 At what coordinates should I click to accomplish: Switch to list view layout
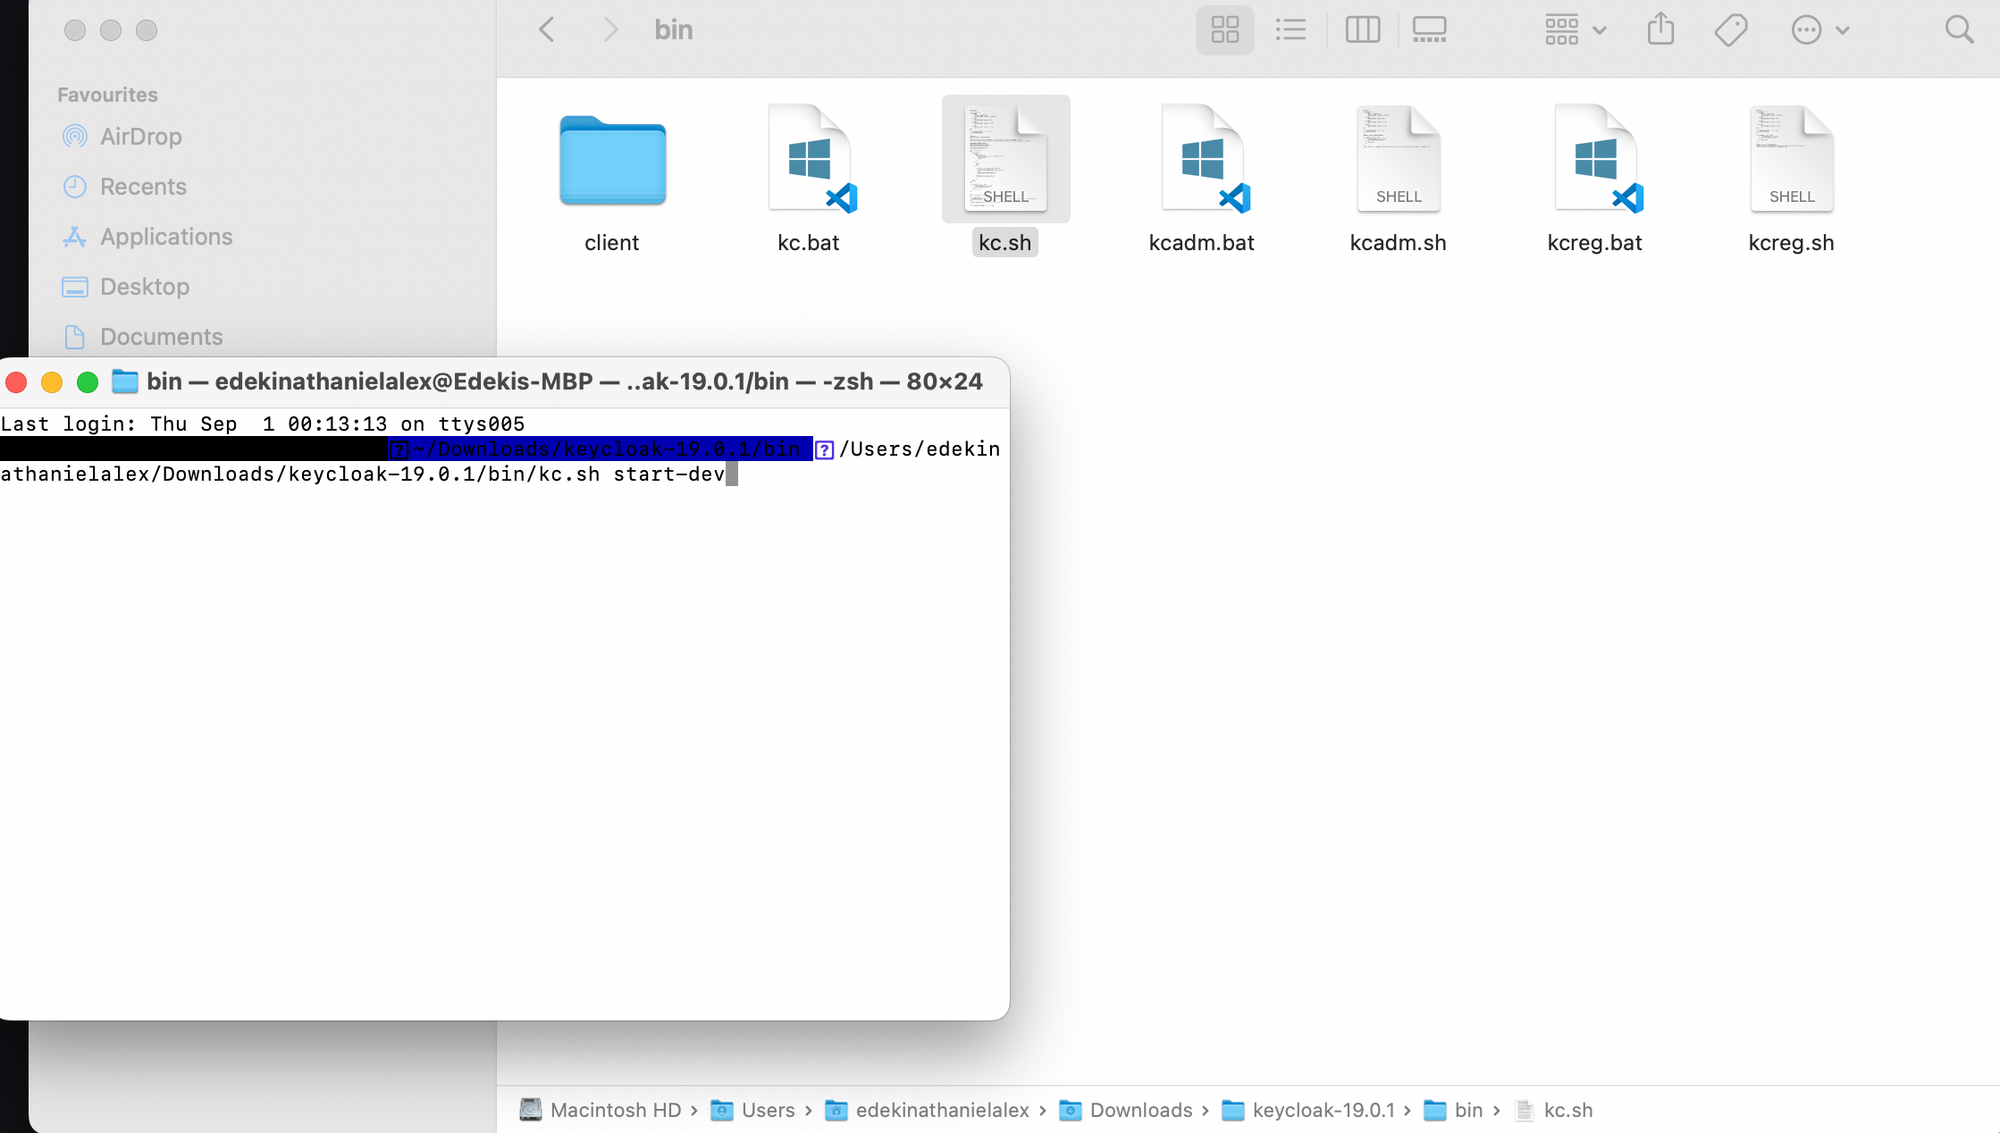1291,30
